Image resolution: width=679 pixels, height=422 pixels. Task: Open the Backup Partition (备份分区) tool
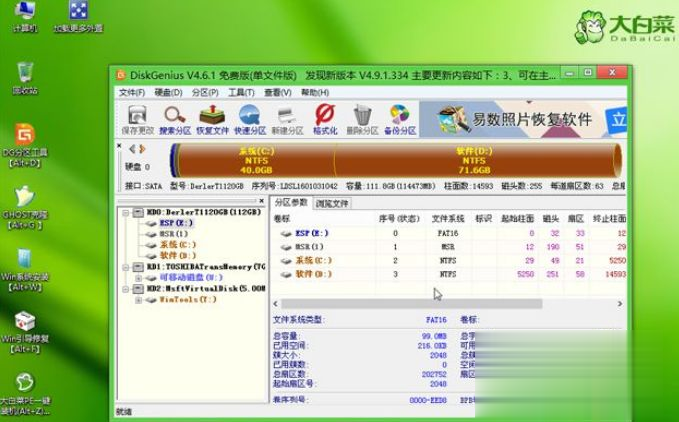point(400,119)
